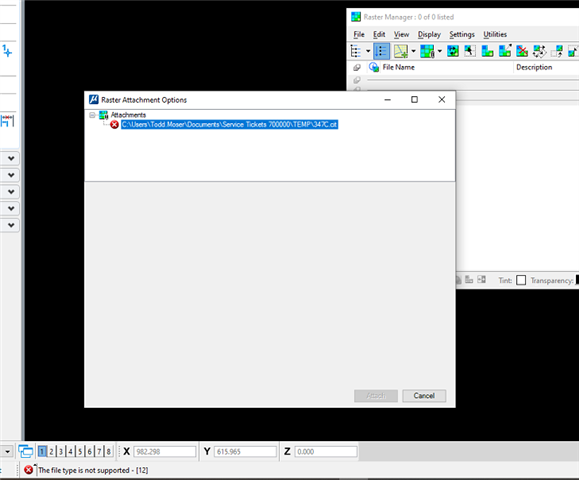Image resolution: width=579 pixels, height=480 pixels.
Task: Expand the second chevron in left panel
Action: (11, 175)
